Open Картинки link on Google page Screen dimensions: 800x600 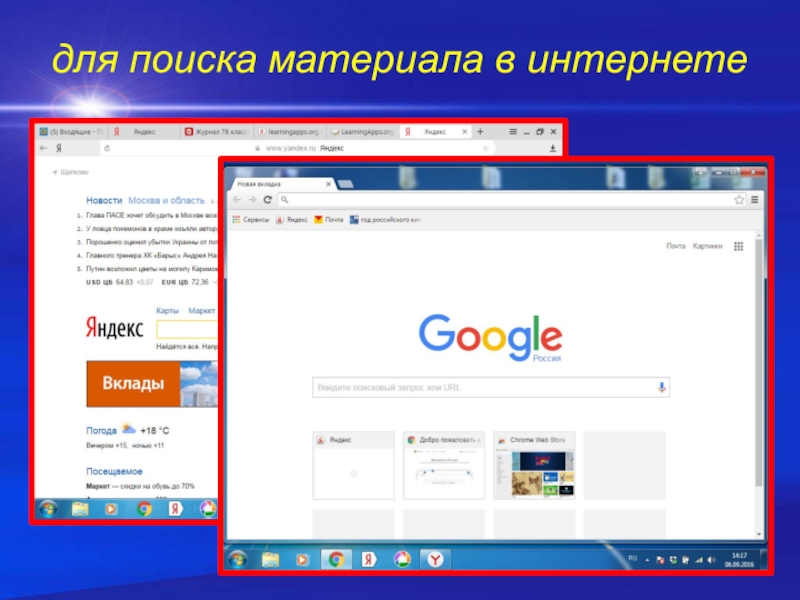[x=707, y=246]
